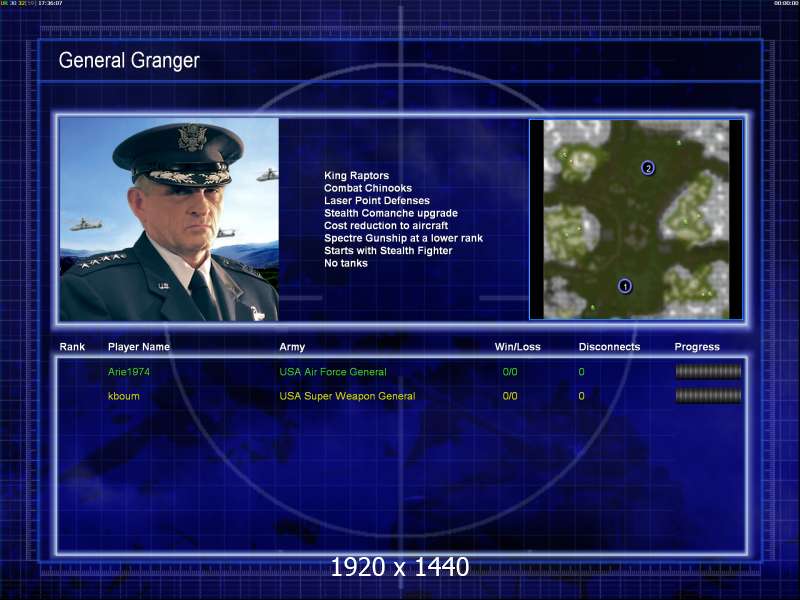This screenshot has height=600, width=800.
Task: Click start position marker 1 on map
Action: point(624,286)
